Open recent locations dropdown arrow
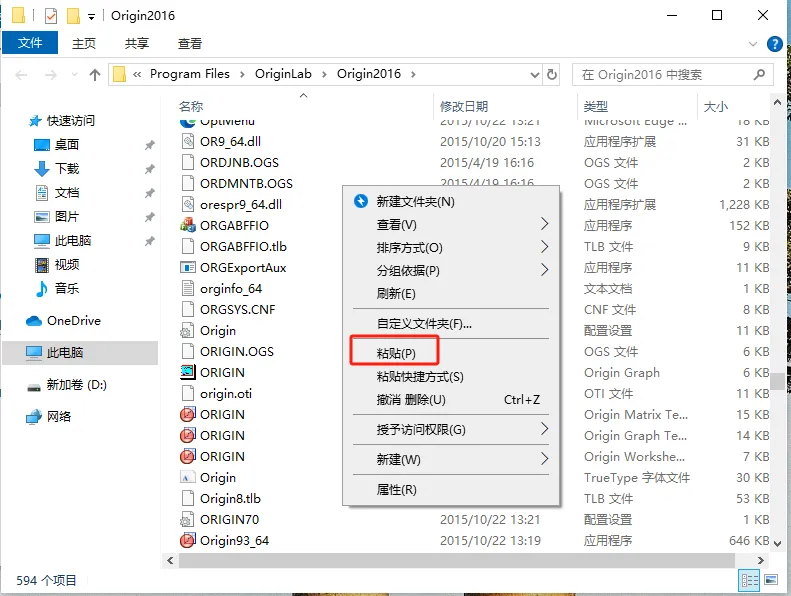The height and width of the screenshot is (596, 791). [x=75, y=75]
